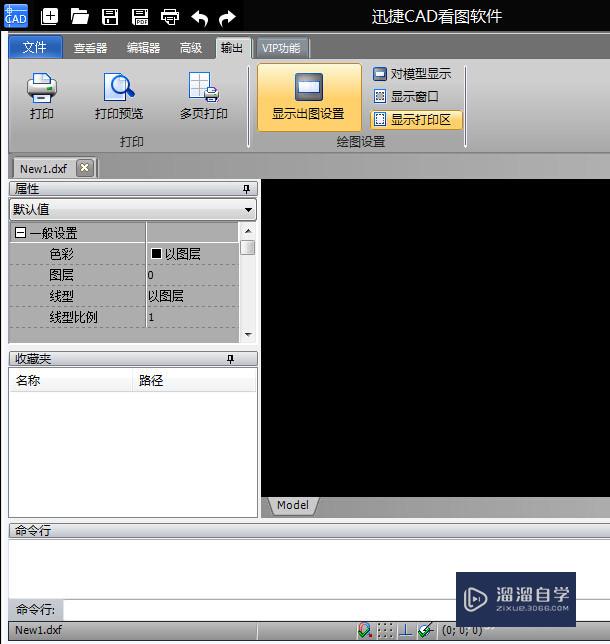Click the properties scrollbar thumb

[248, 247]
